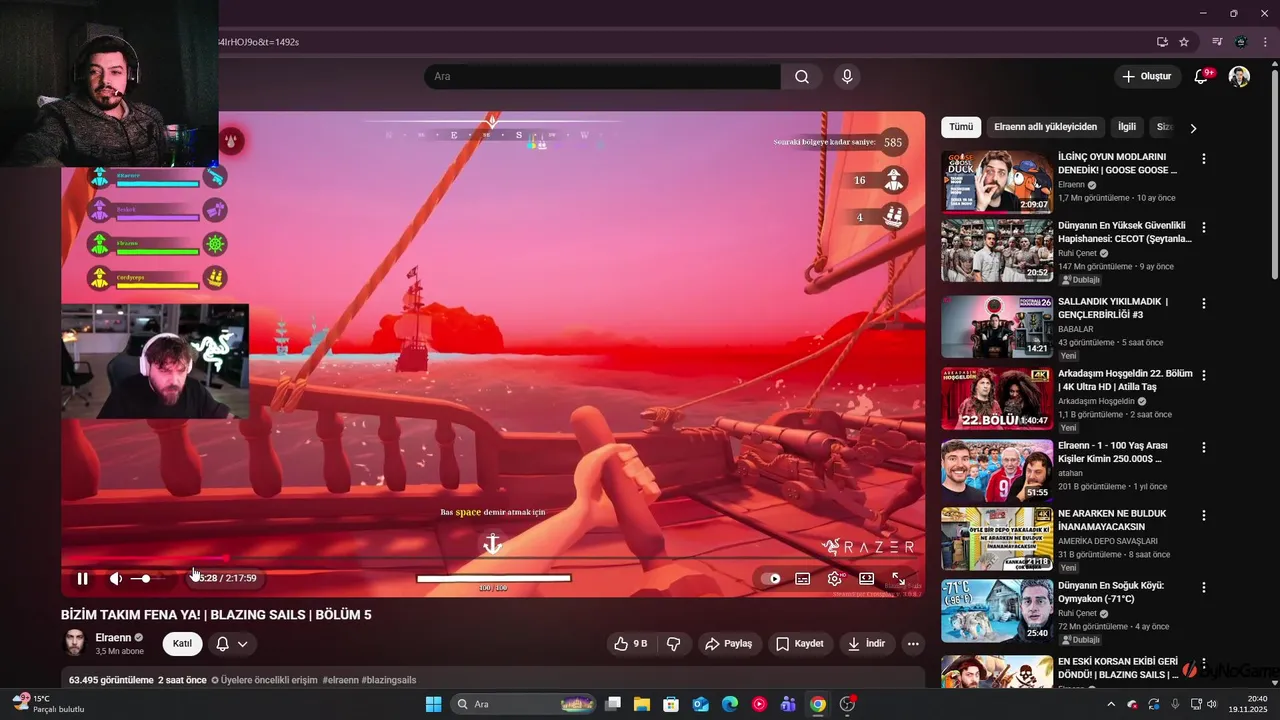Viewport: 1280px width, 720px height.
Task: Click the Paylaş share button
Action: pyautogui.click(x=728, y=644)
